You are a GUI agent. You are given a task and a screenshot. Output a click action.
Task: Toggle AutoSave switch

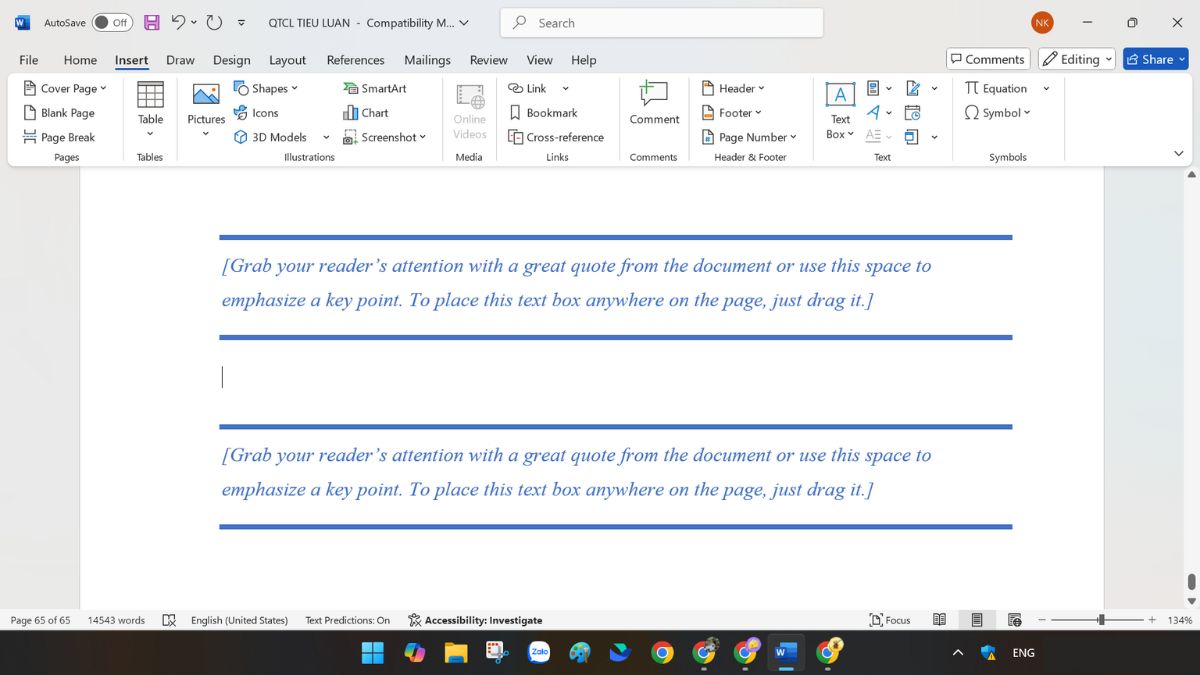(x=113, y=22)
